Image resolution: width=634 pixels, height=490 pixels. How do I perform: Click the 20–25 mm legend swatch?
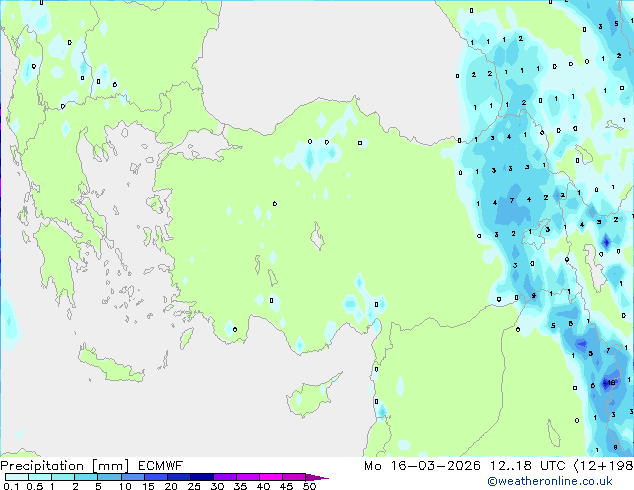(x=178, y=477)
